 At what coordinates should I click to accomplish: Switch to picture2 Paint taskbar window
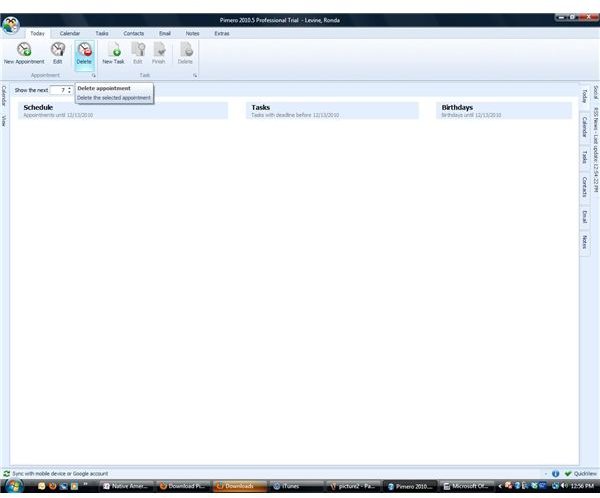click(353, 486)
